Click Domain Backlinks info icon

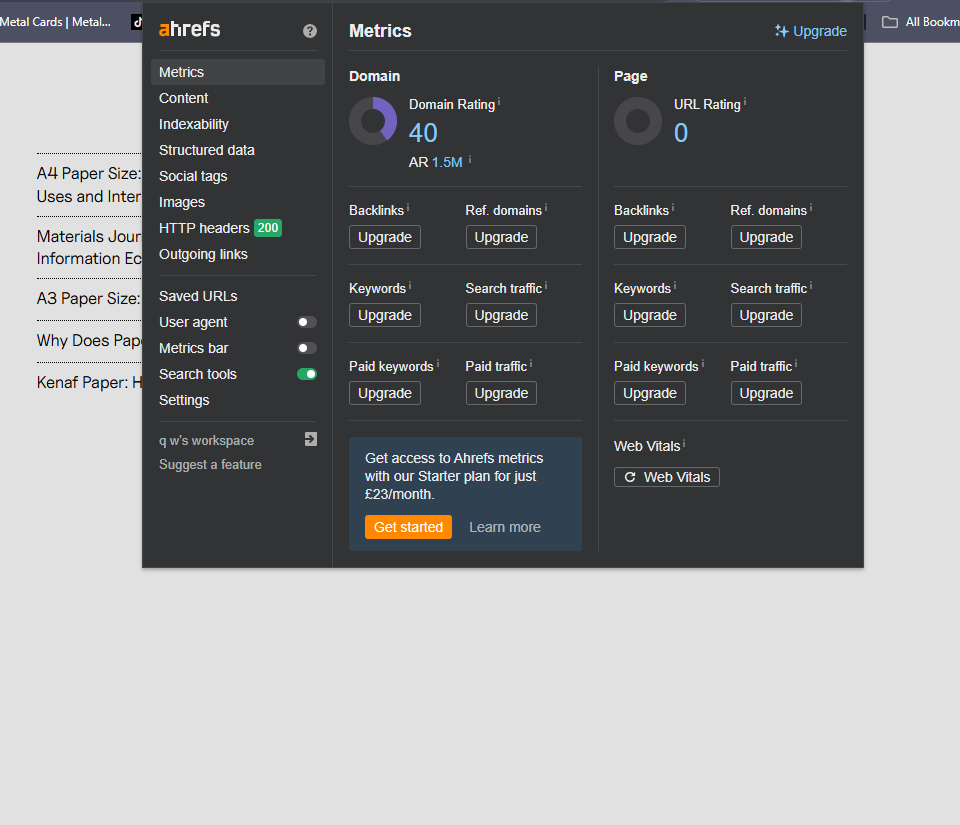point(408,207)
